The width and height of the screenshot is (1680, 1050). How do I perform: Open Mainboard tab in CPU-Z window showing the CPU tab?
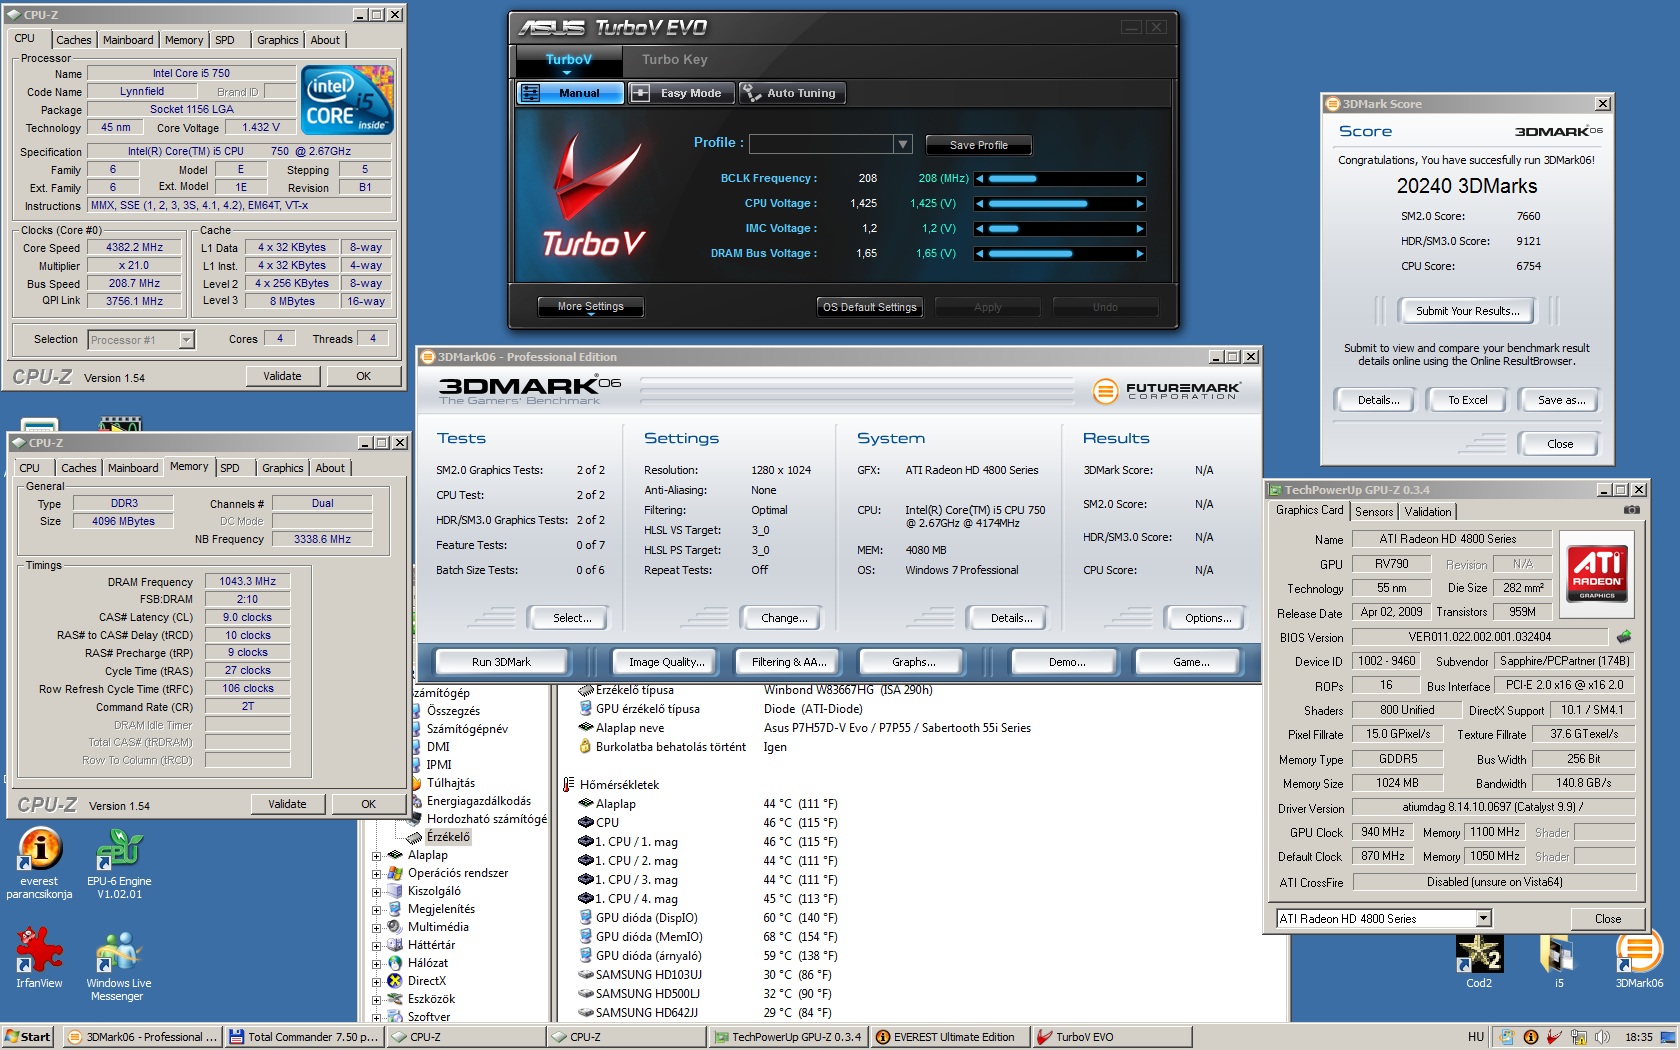pyautogui.click(x=128, y=40)
